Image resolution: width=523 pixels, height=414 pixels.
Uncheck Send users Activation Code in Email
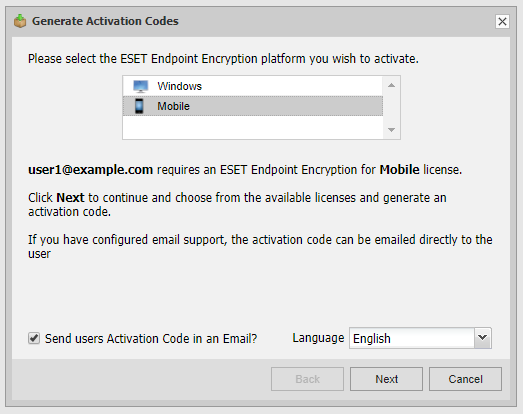coord(34,338)
